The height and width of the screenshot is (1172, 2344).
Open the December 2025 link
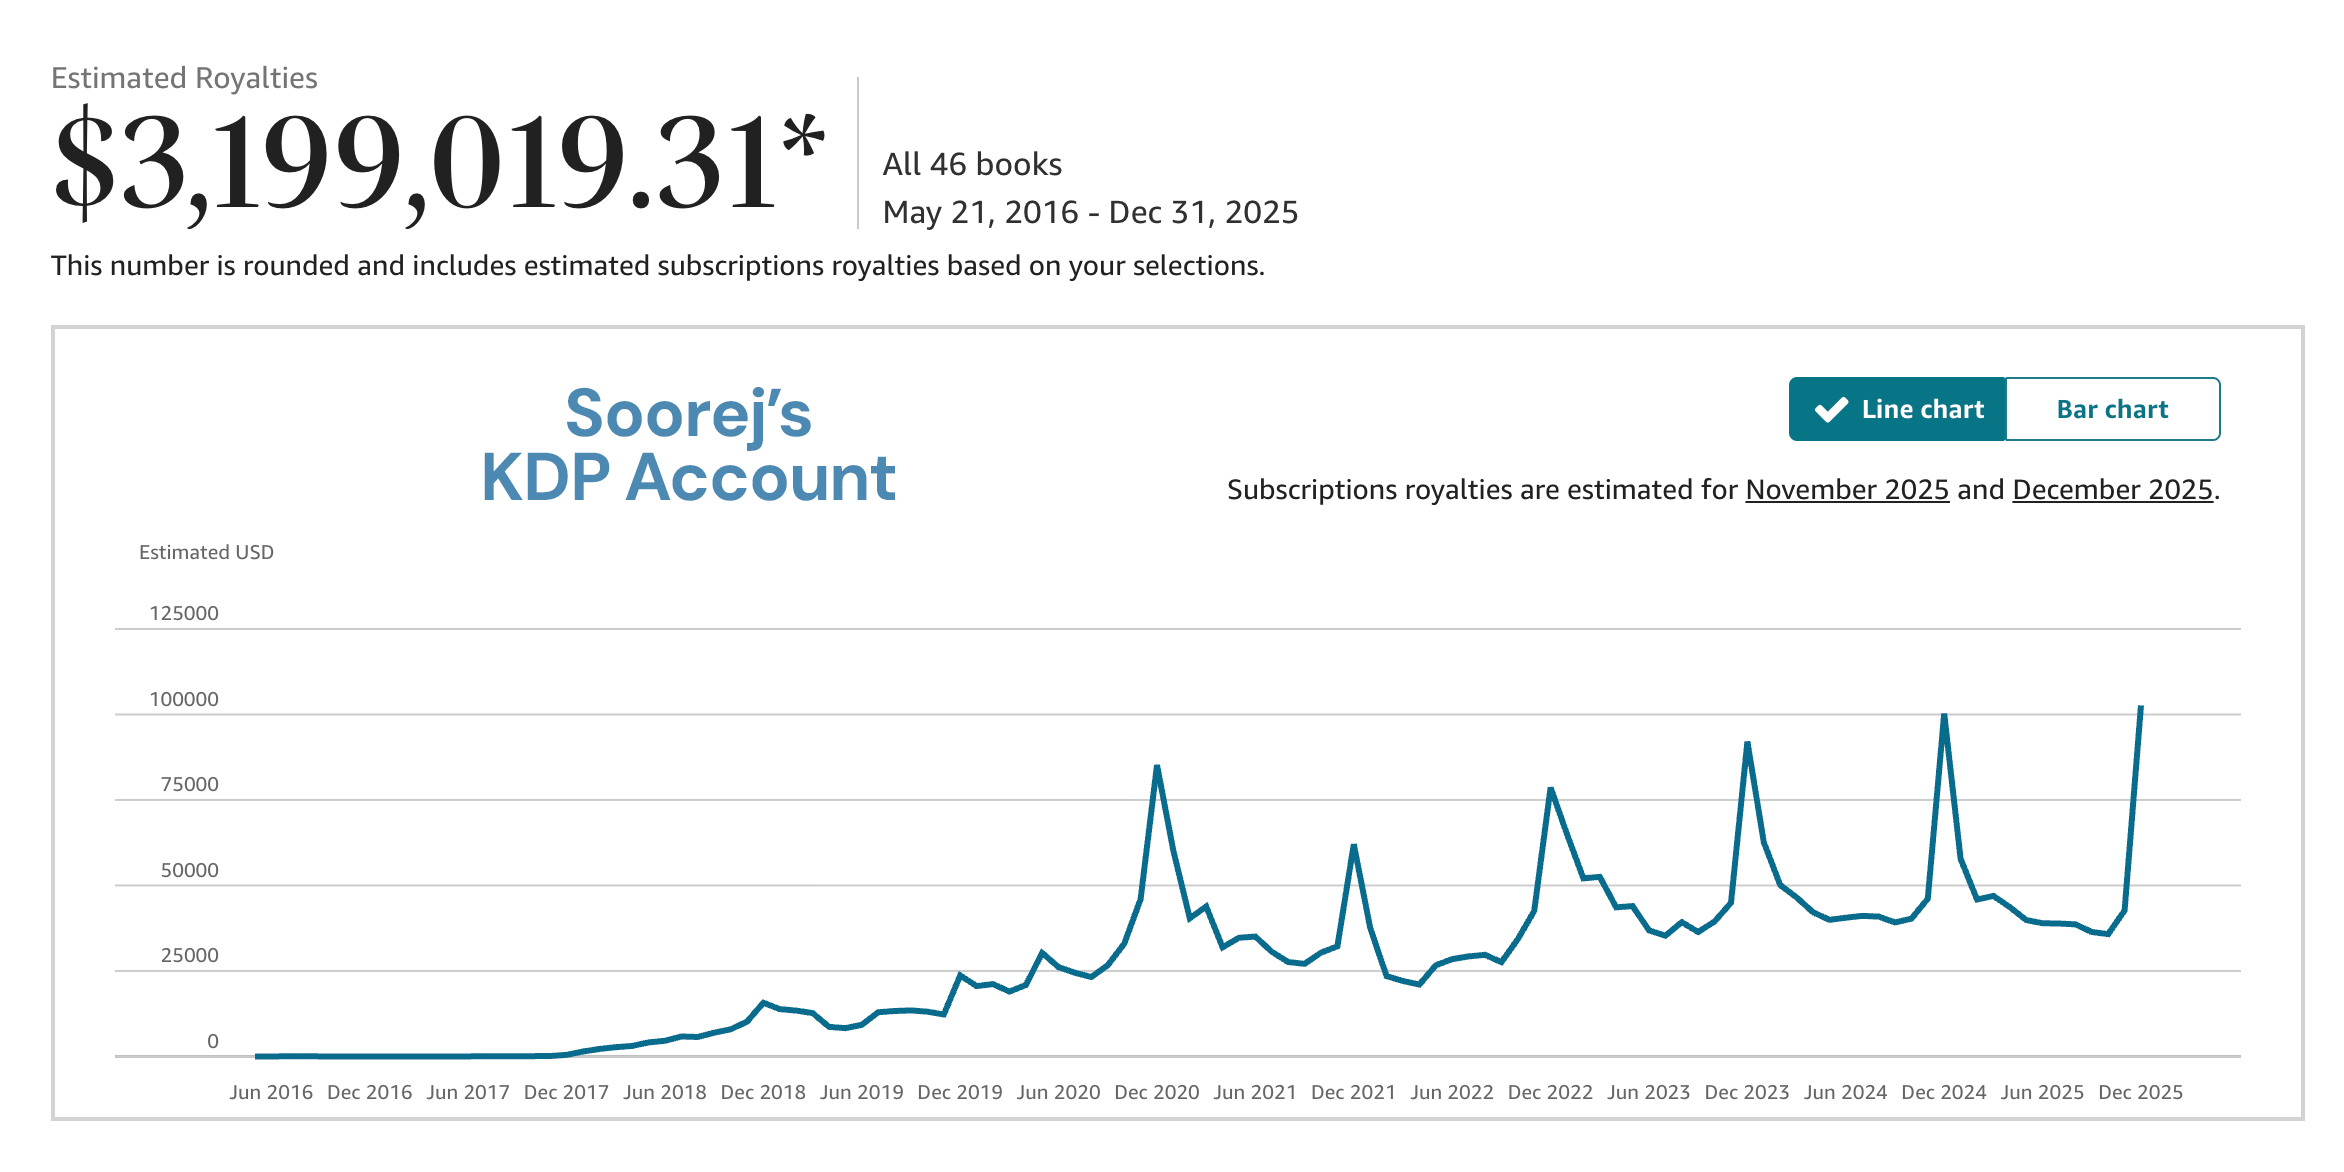[x=2112, y=490]
